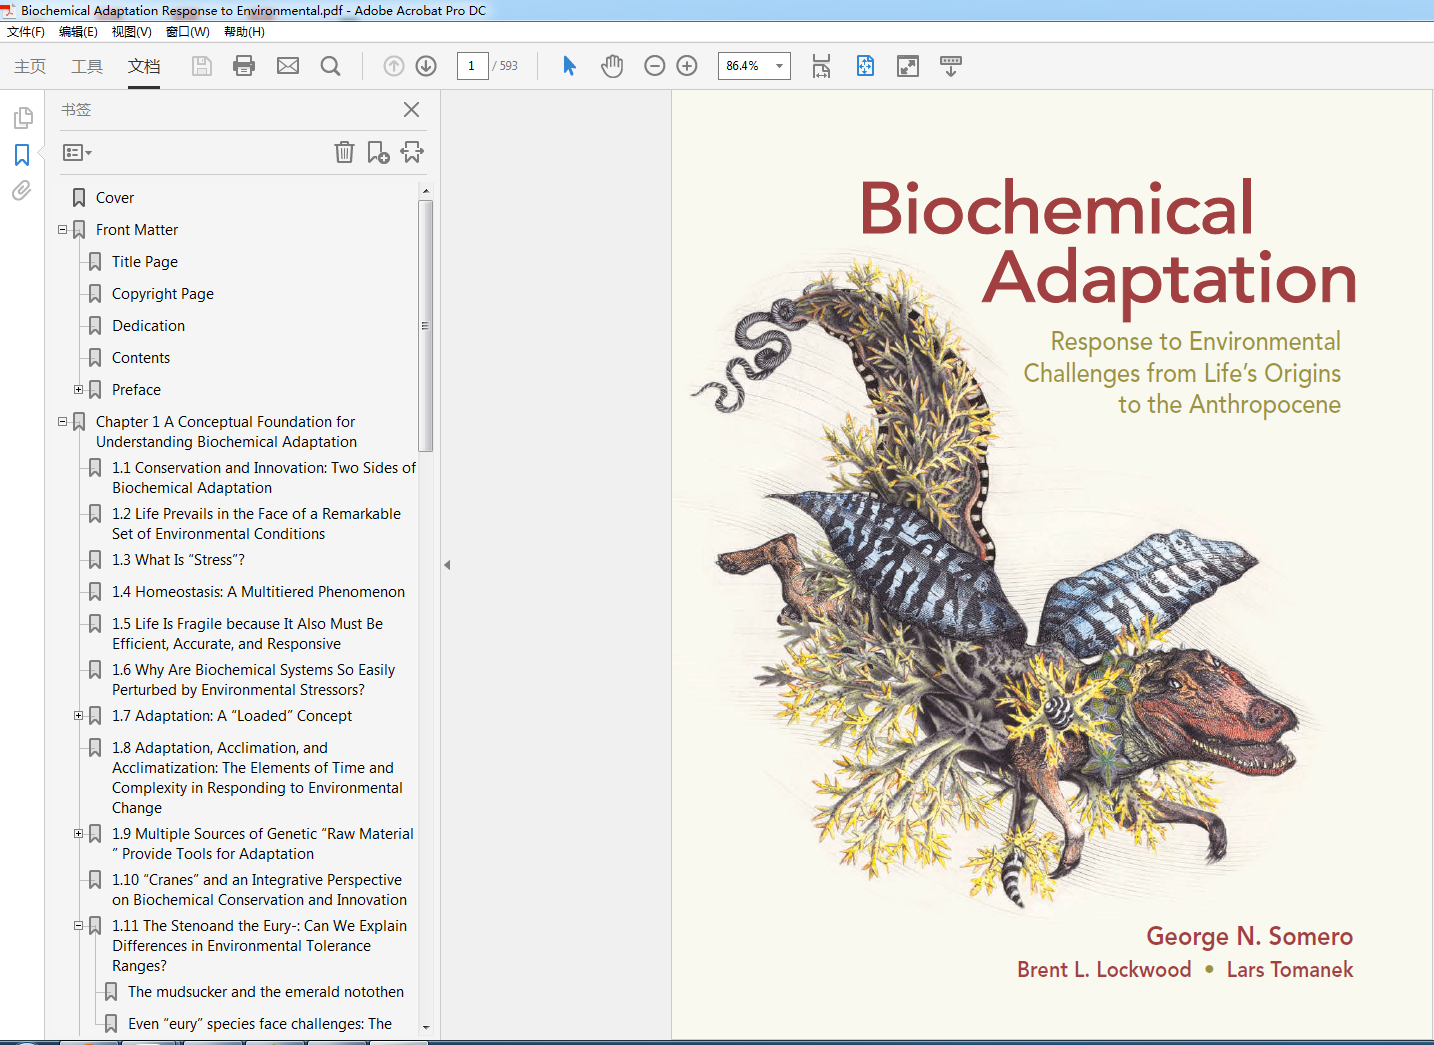Close the bookmarks panel with X
The width and height of the screenshot is (1434, 1045).
pos(411,109)
